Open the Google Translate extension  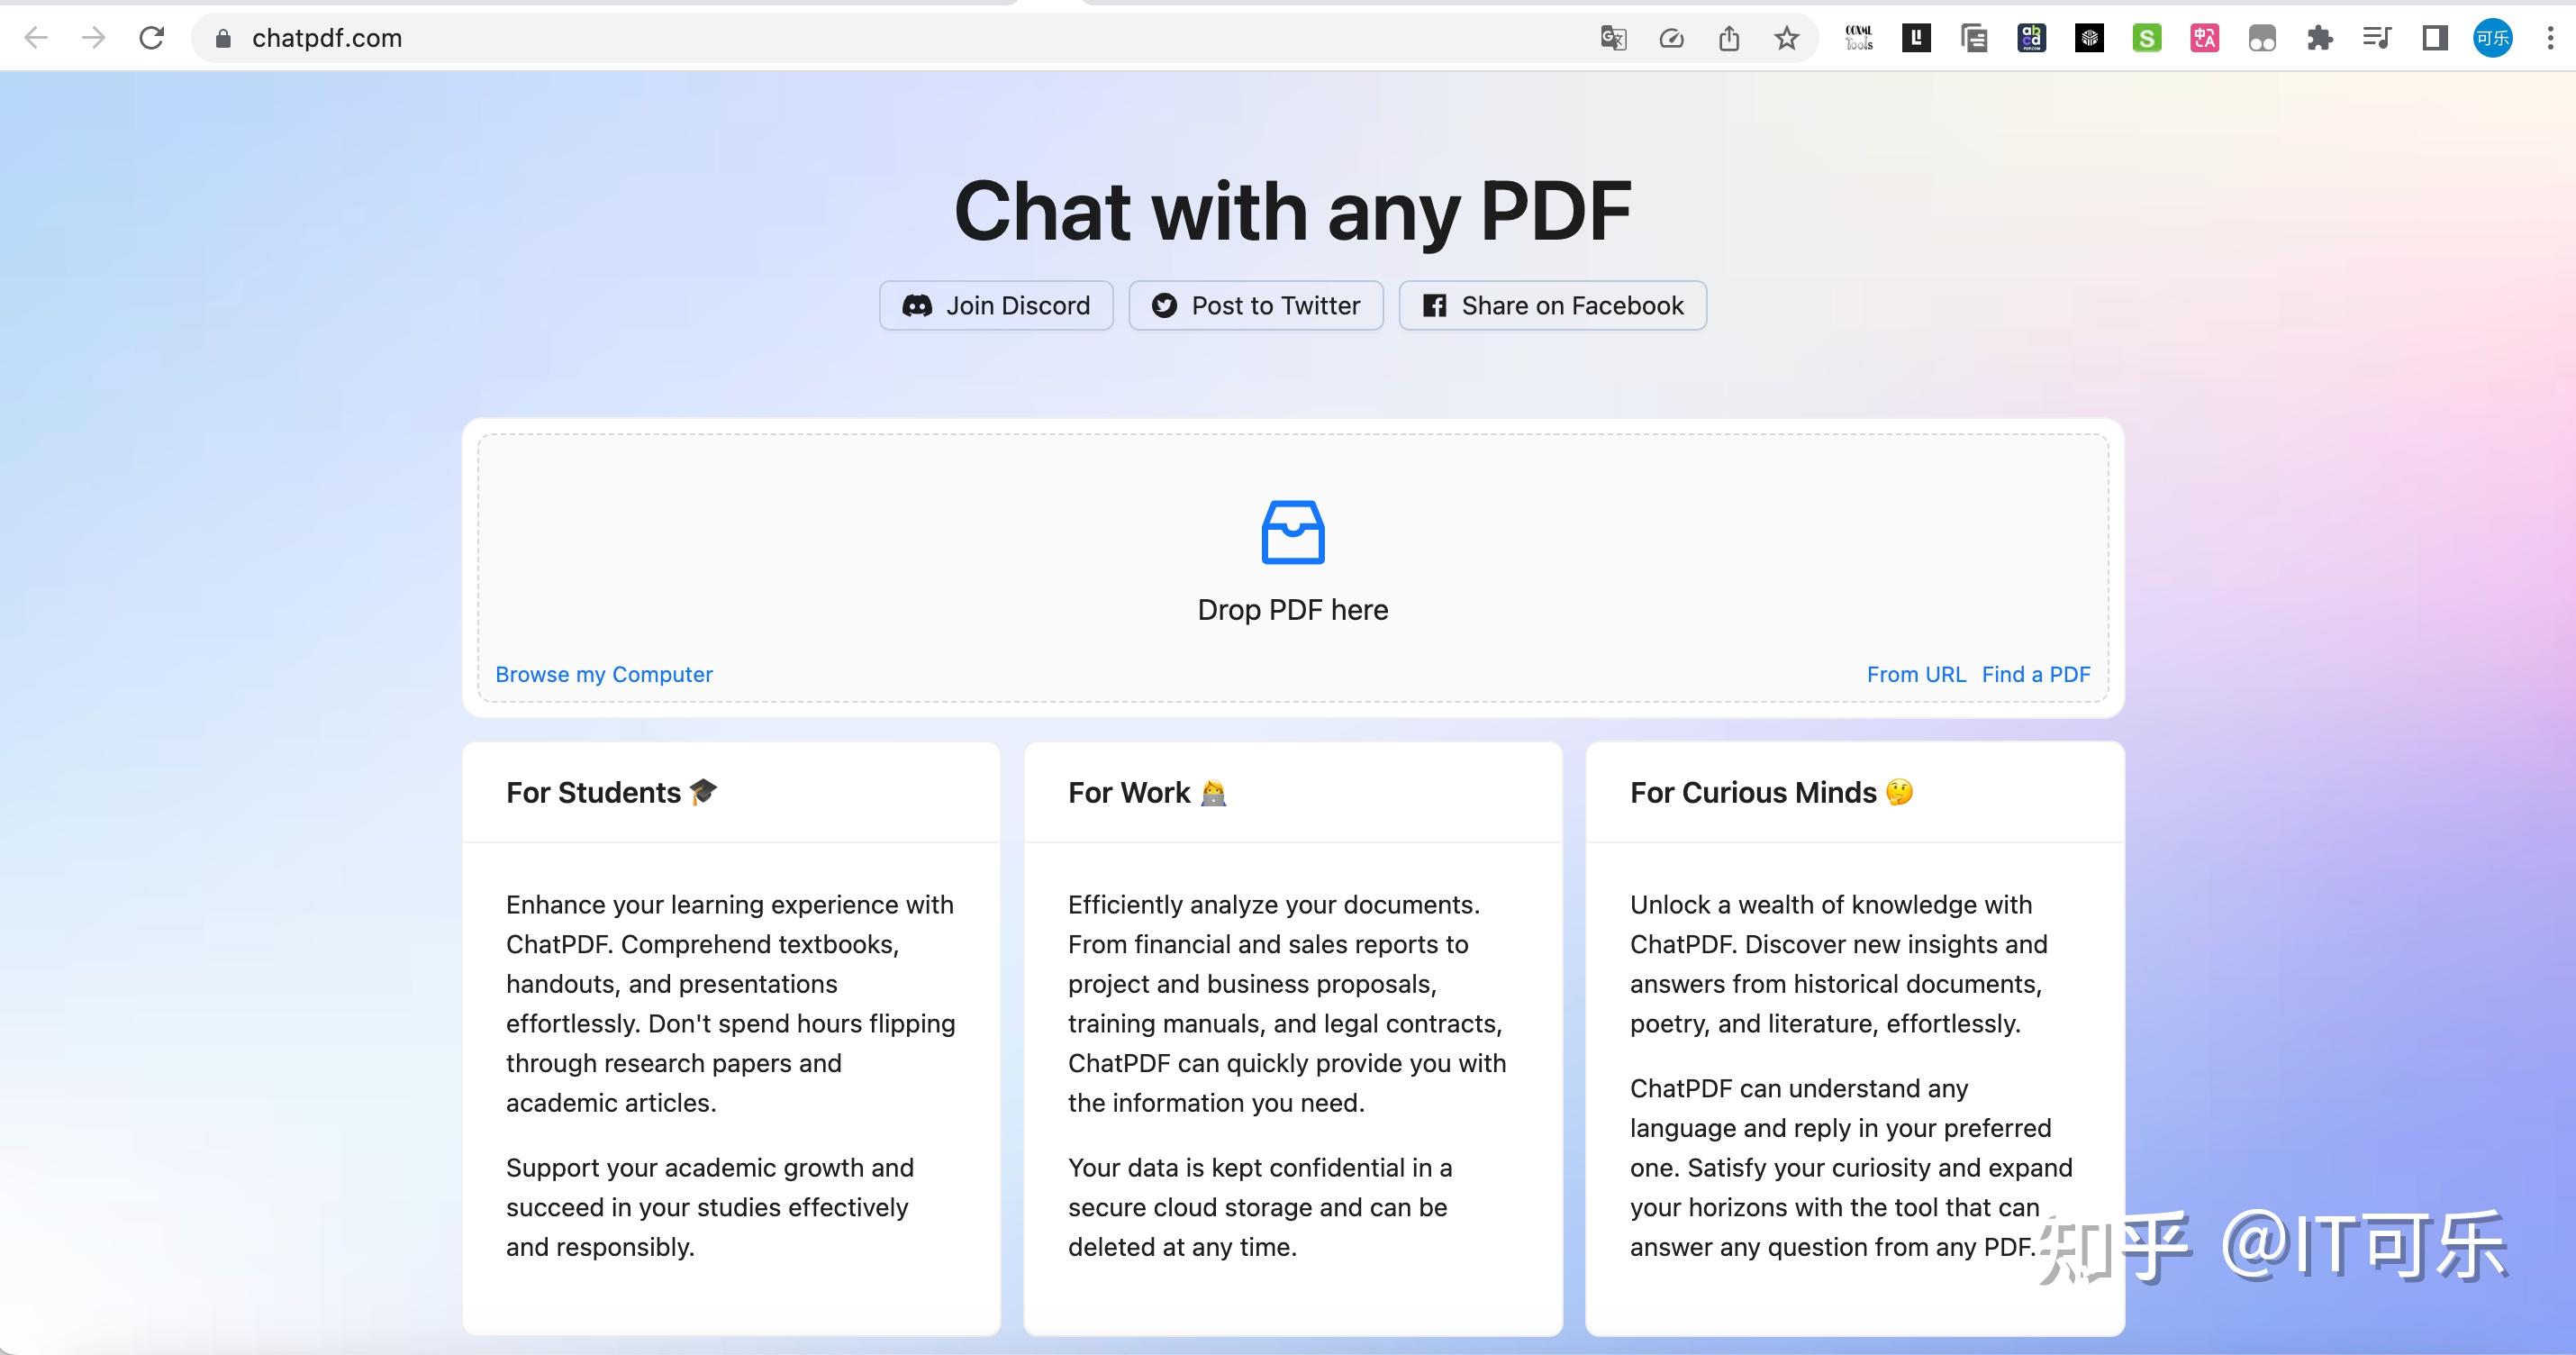(1613, 38)
